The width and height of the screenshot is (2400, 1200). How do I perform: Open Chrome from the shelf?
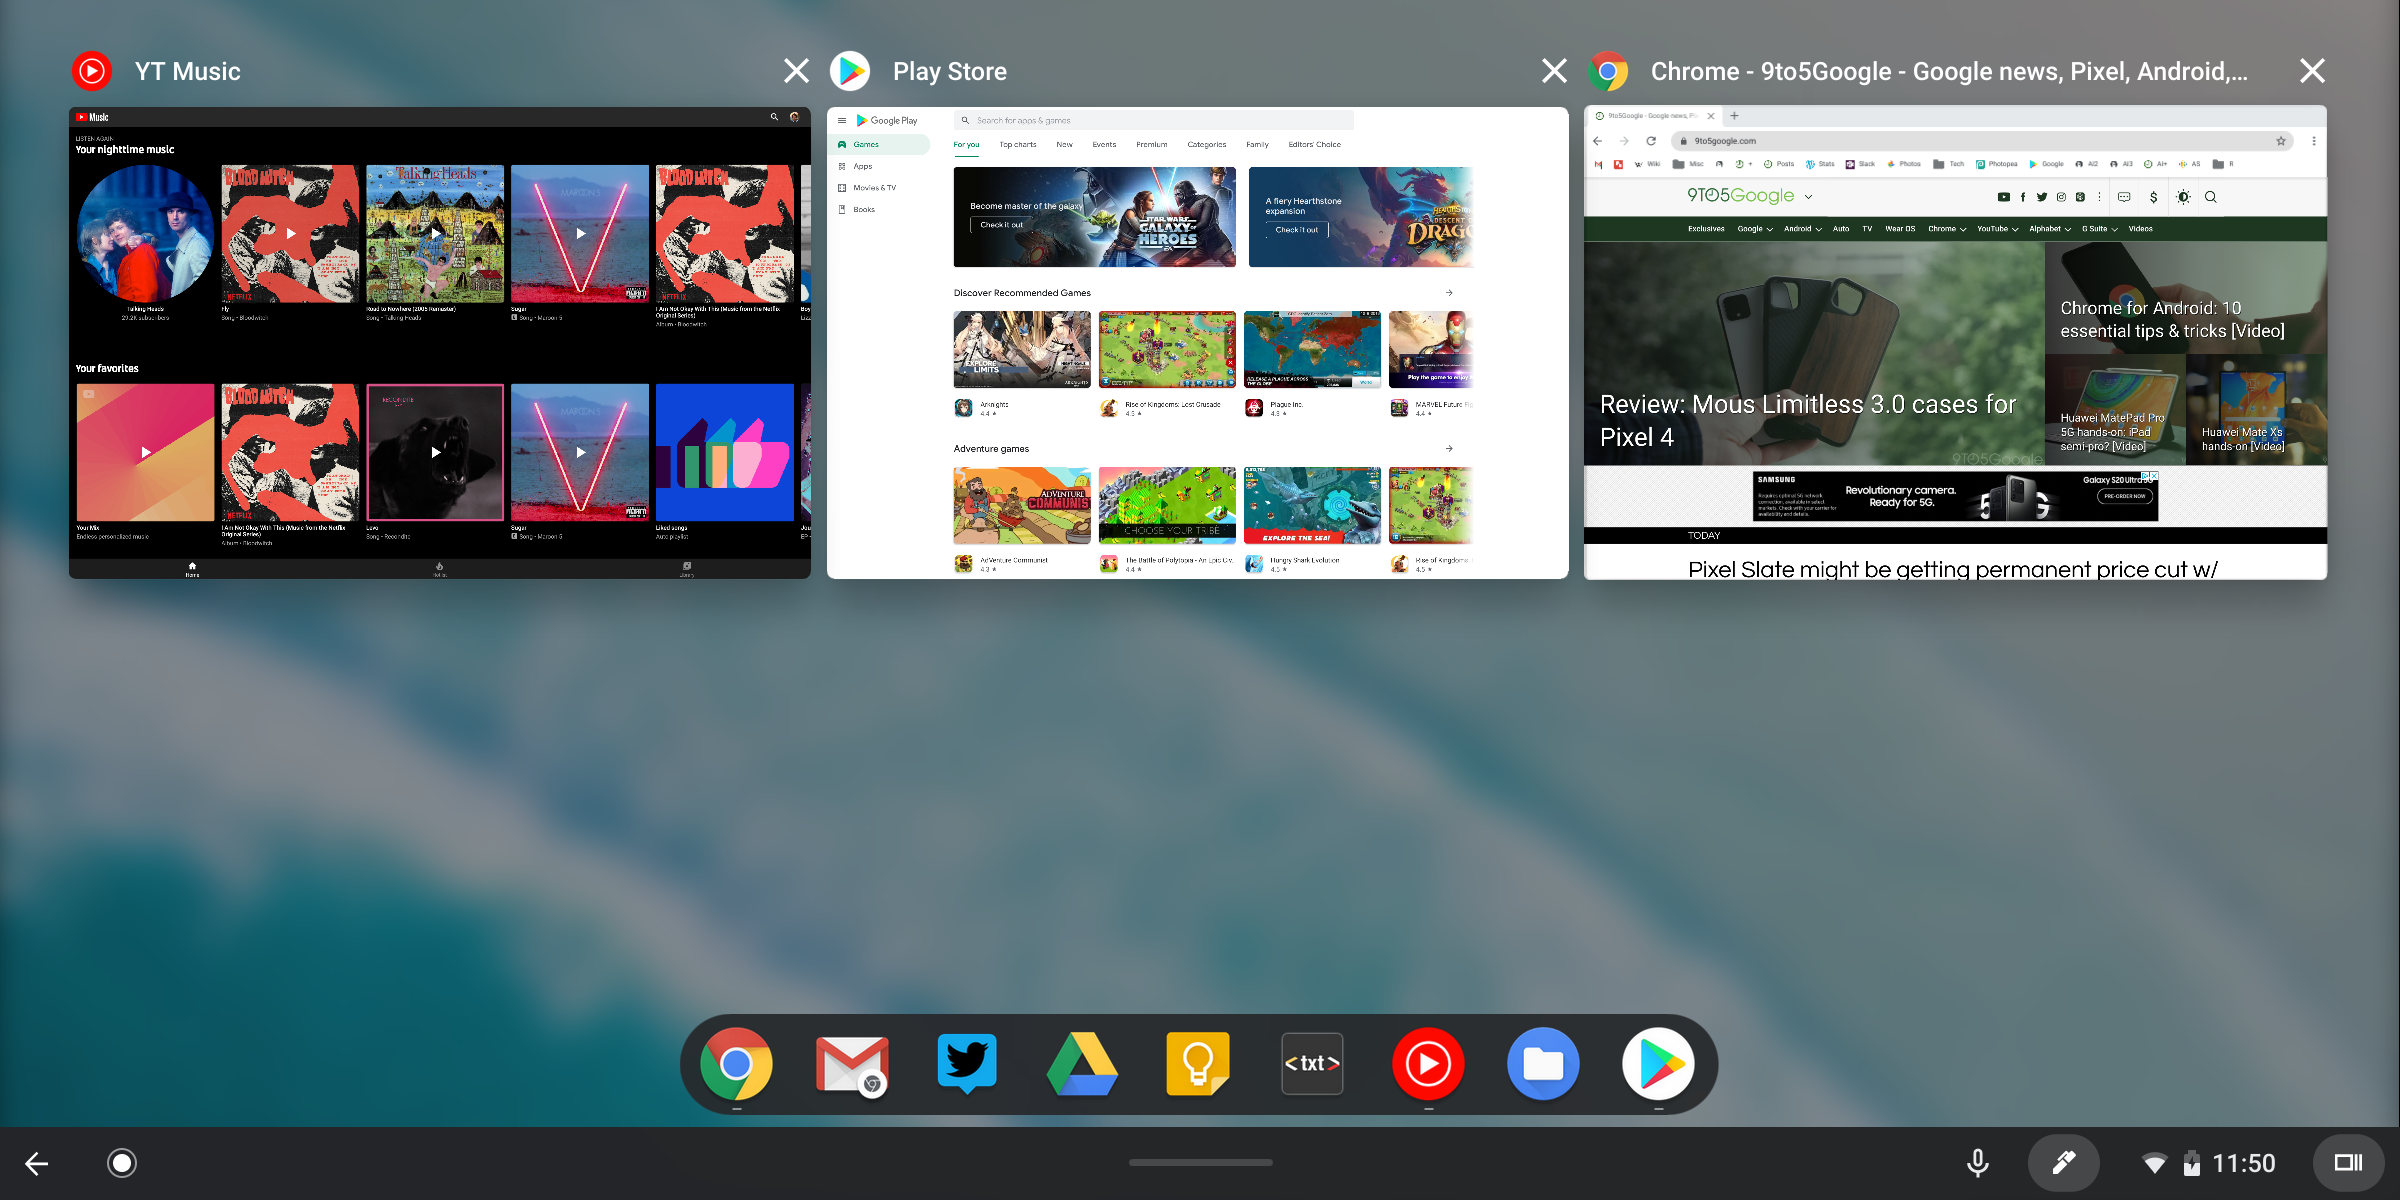click(x=736, y=1064)
